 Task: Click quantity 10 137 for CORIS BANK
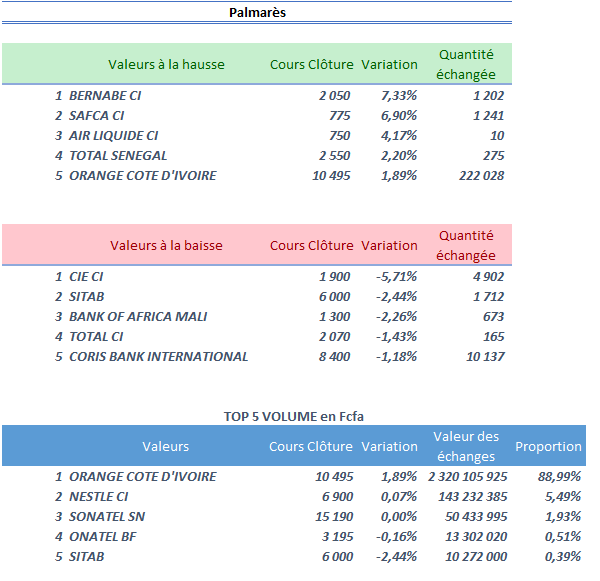pos(485,356)
